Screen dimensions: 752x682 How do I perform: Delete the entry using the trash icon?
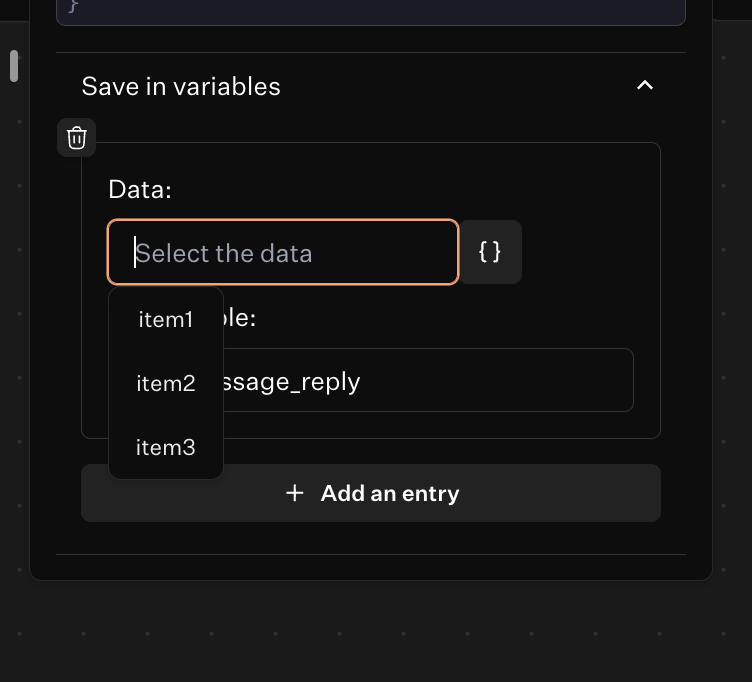(x=77, y=138)
